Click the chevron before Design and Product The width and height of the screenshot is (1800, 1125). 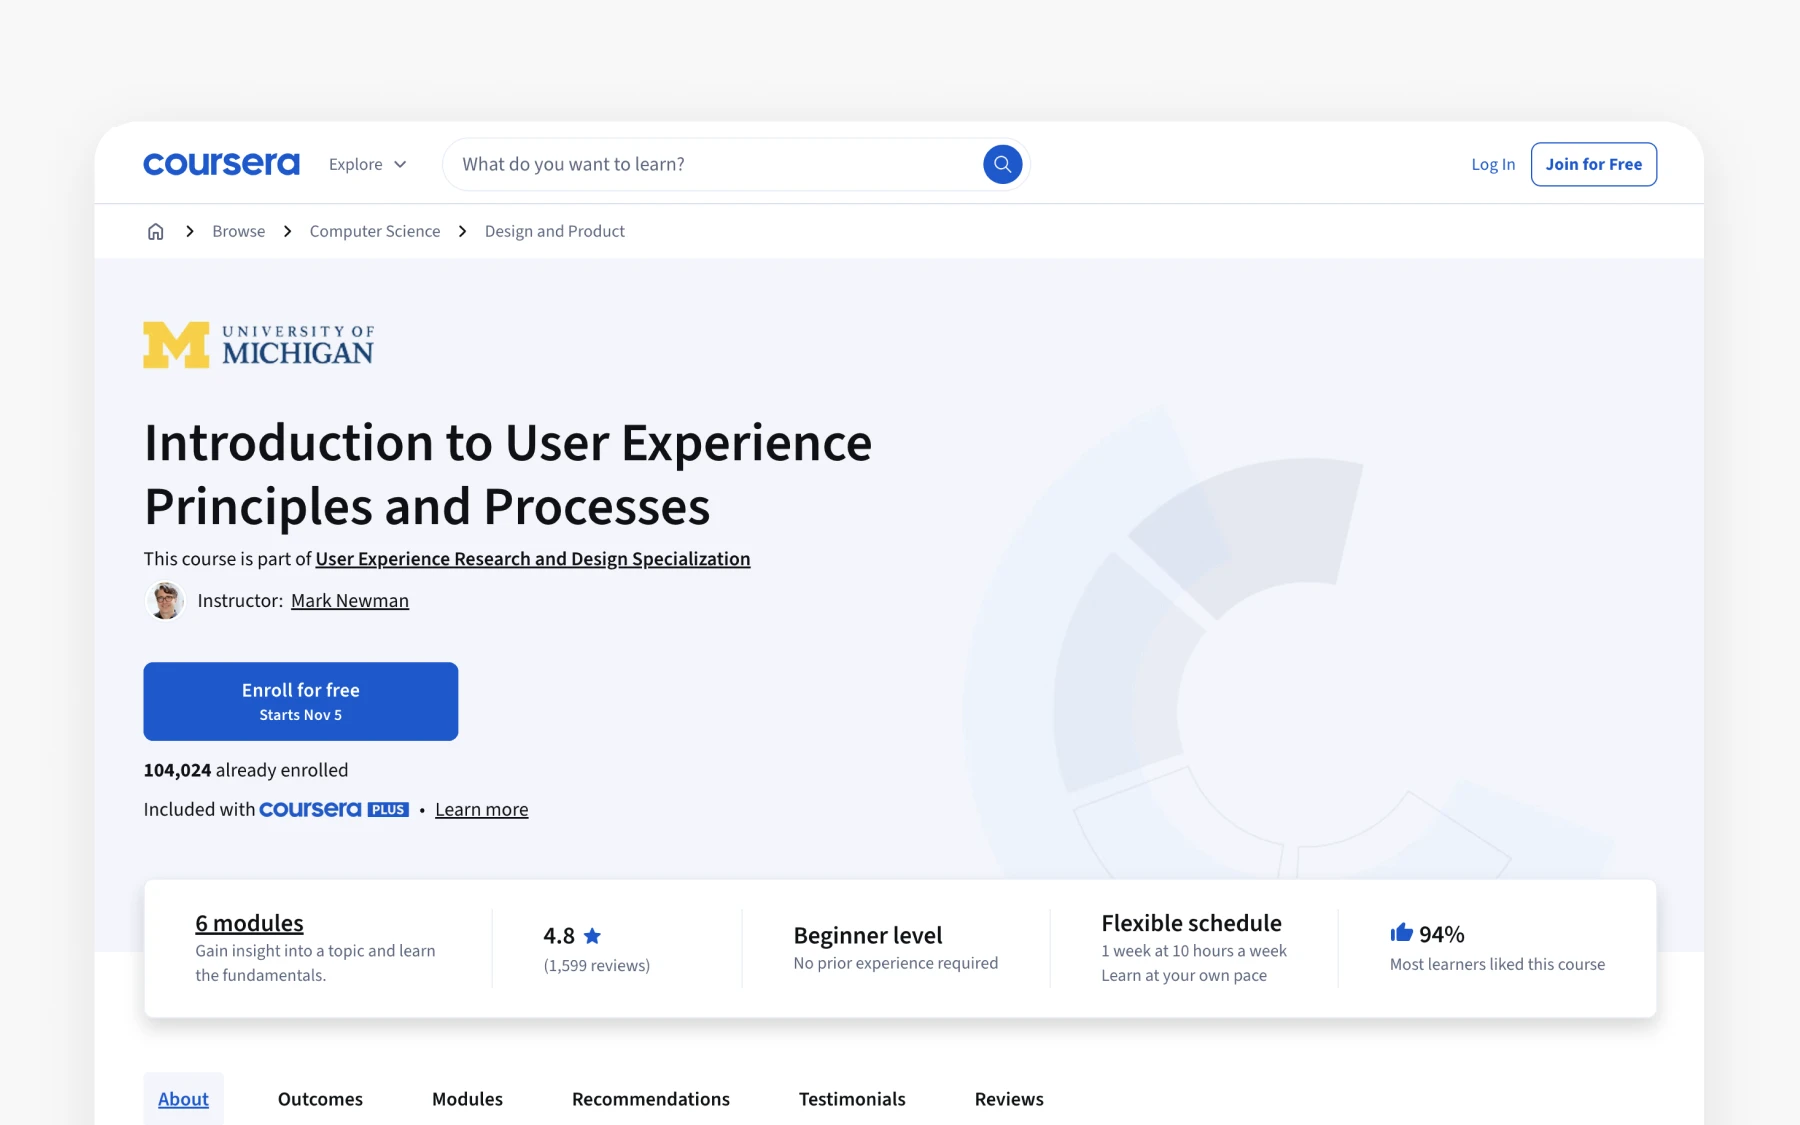tap(462, 231)
